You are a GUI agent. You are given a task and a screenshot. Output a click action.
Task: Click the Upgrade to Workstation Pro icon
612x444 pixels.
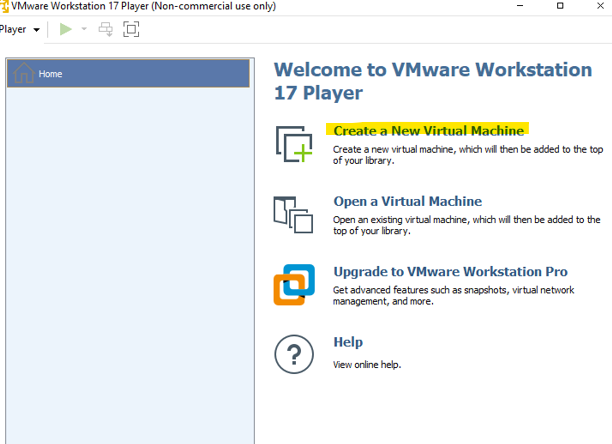coord(294,284)
